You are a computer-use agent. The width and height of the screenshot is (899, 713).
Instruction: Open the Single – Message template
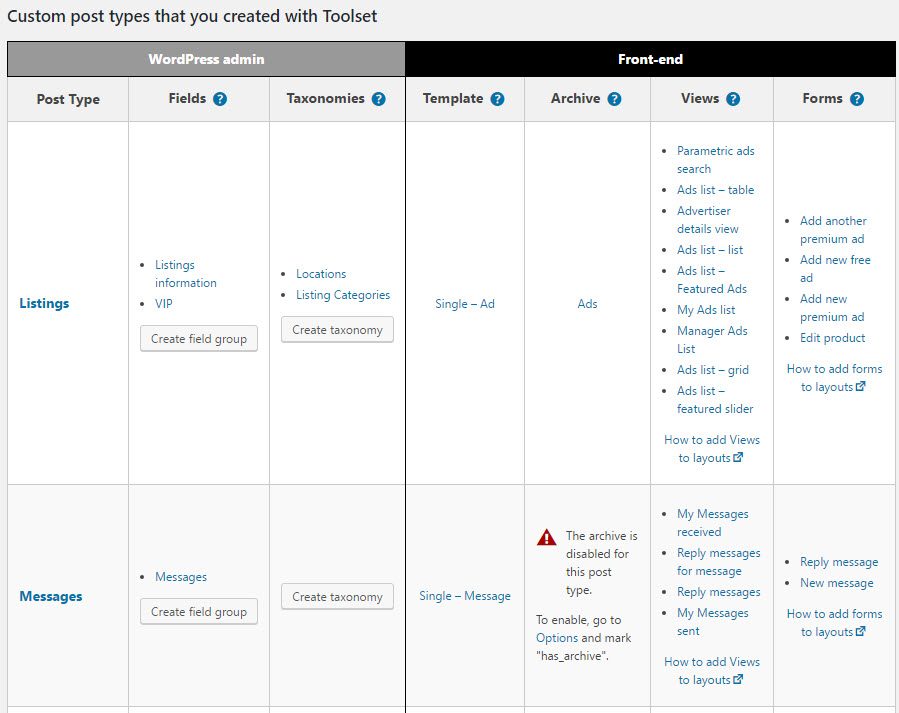465,596
